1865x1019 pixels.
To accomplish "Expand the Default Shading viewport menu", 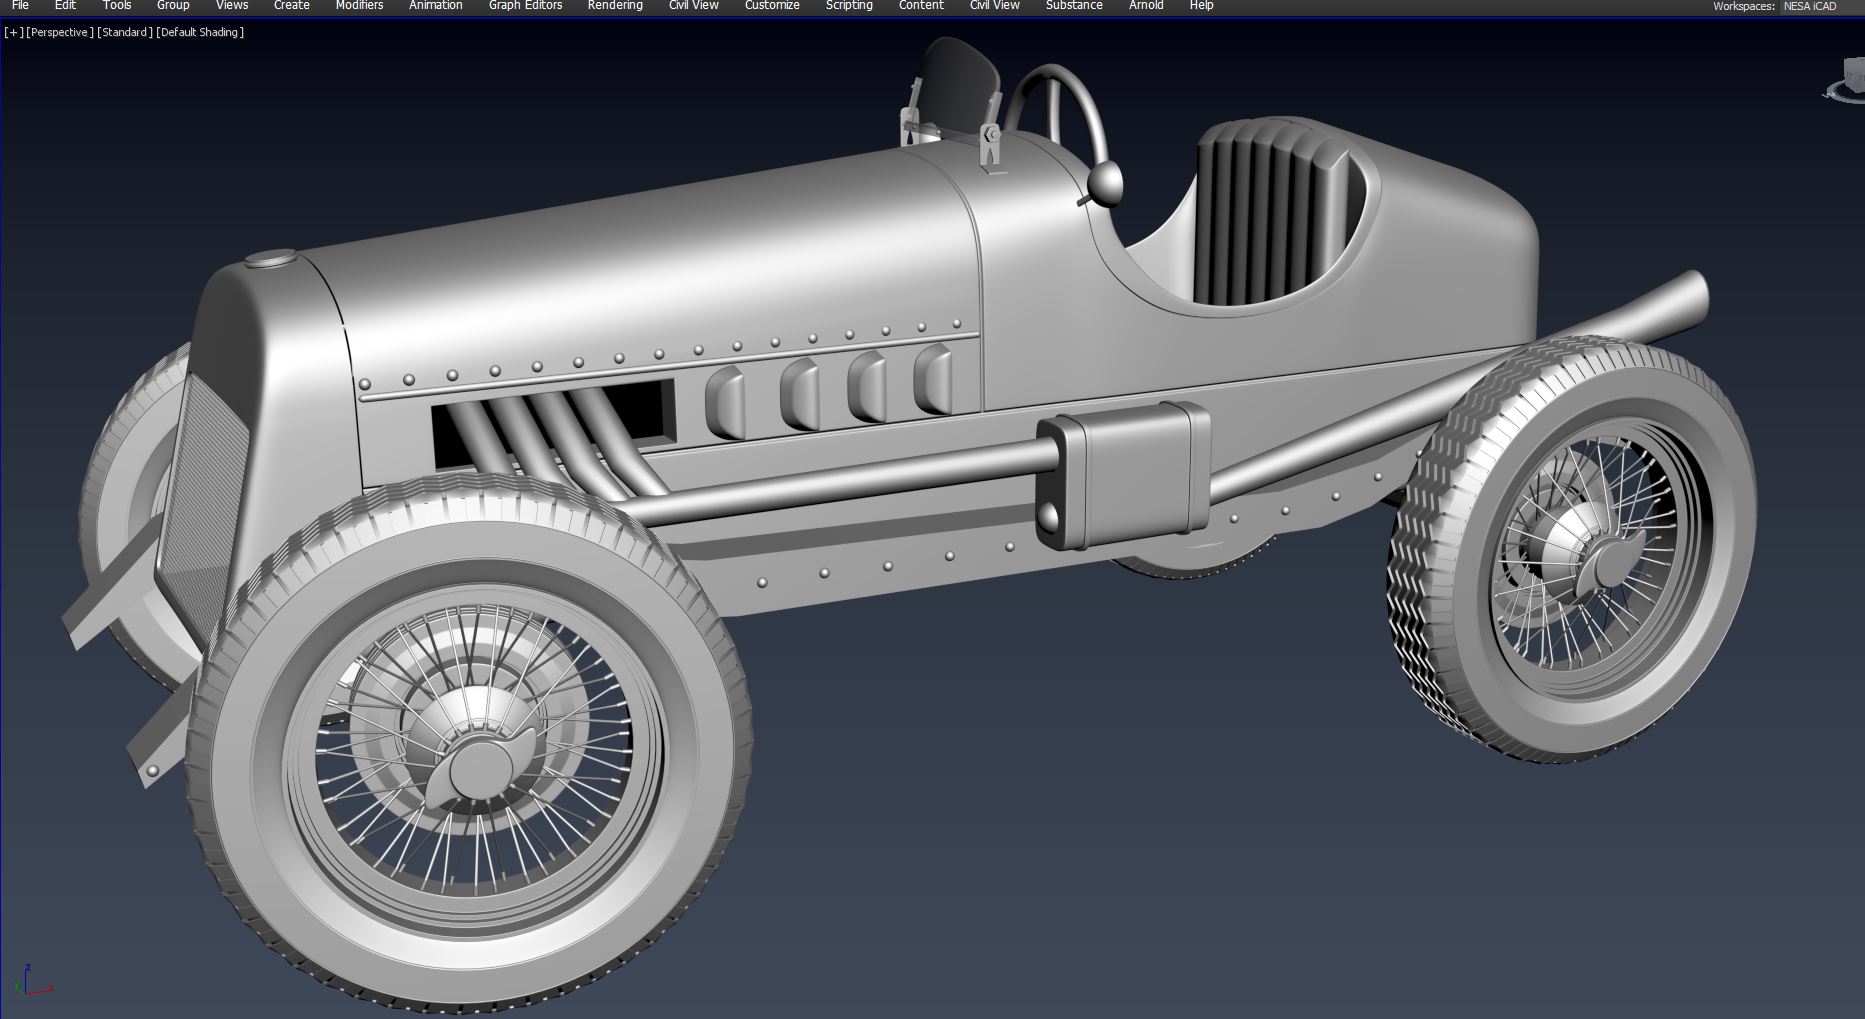I will point(200,32).
